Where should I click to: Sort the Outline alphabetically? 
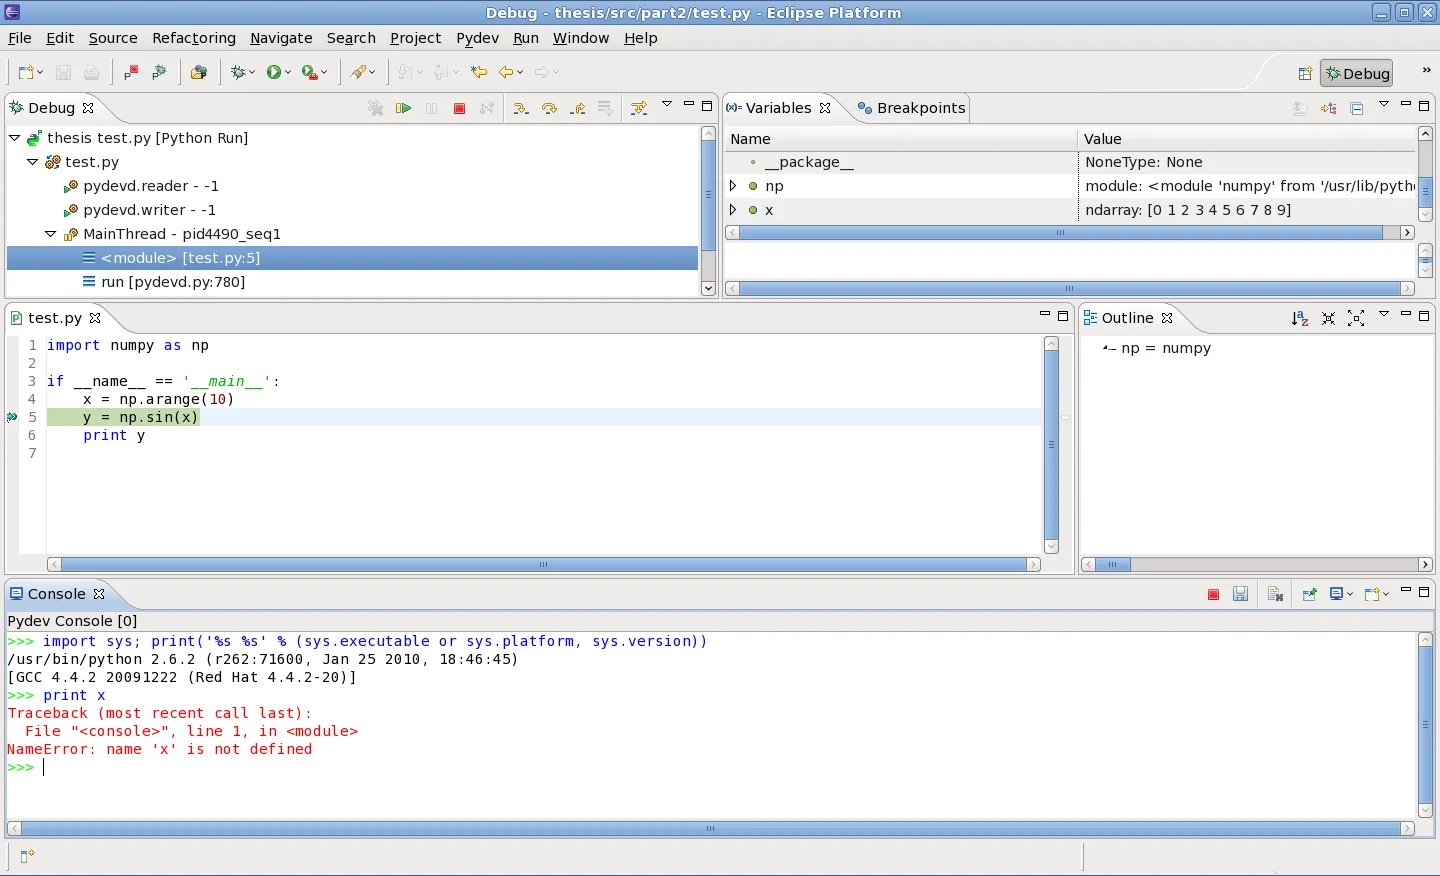1299,318
